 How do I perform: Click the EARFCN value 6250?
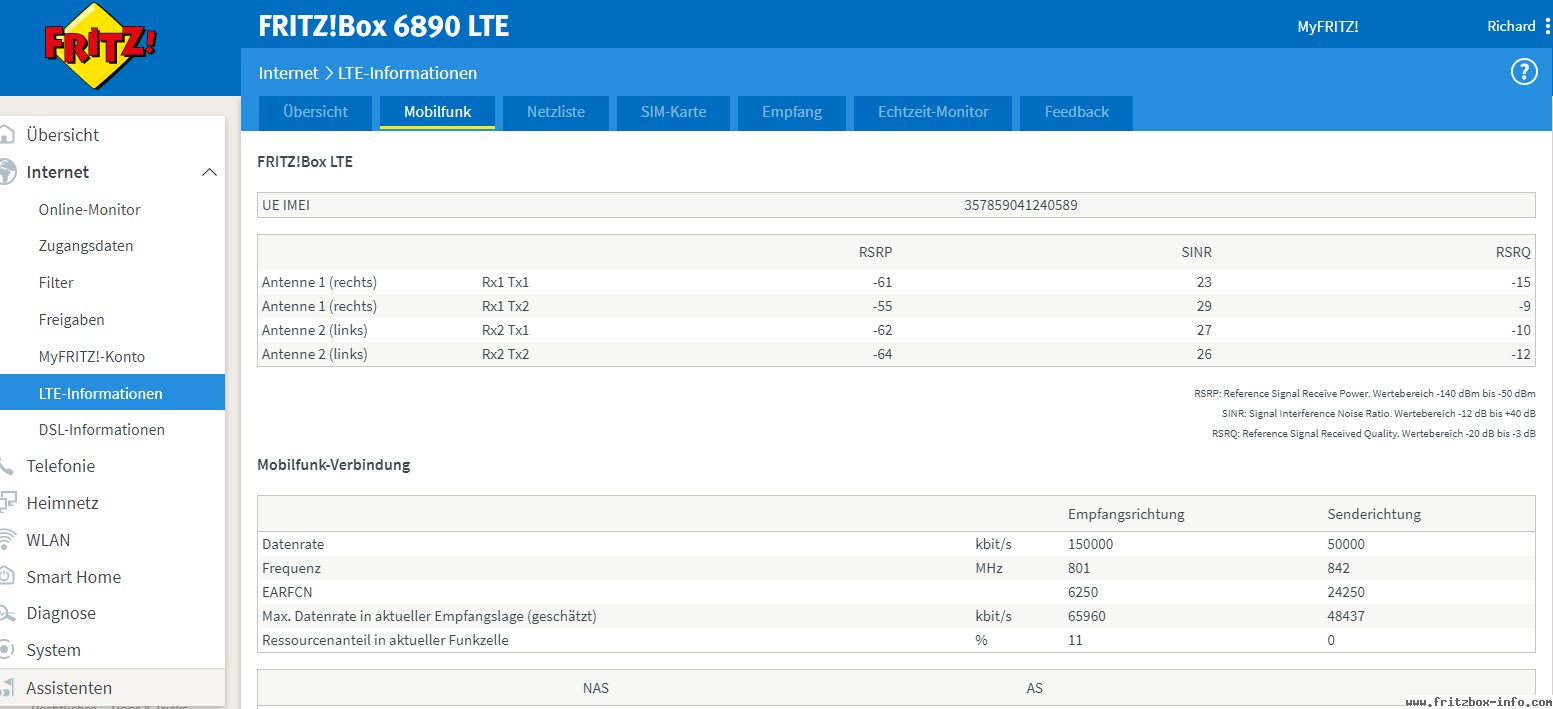point(1083,592)
